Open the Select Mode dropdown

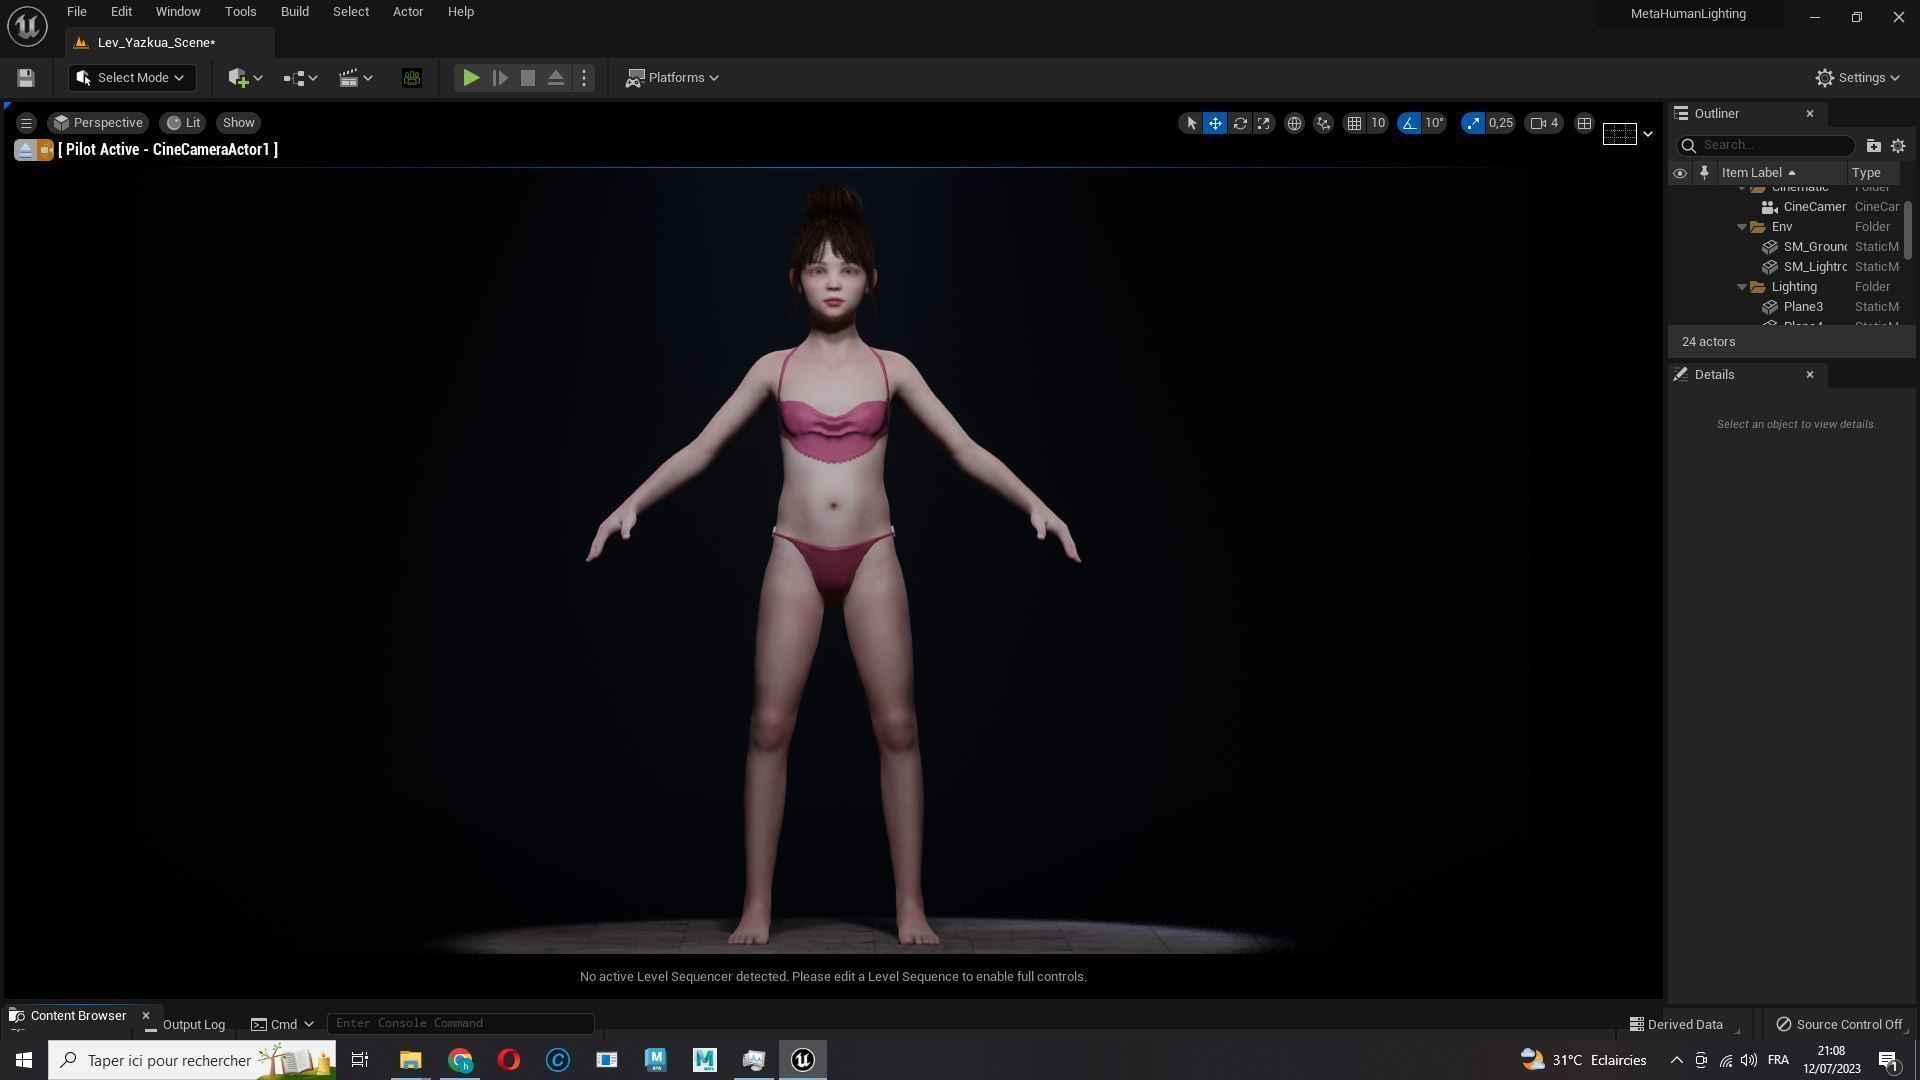click(x=132, y=78)
